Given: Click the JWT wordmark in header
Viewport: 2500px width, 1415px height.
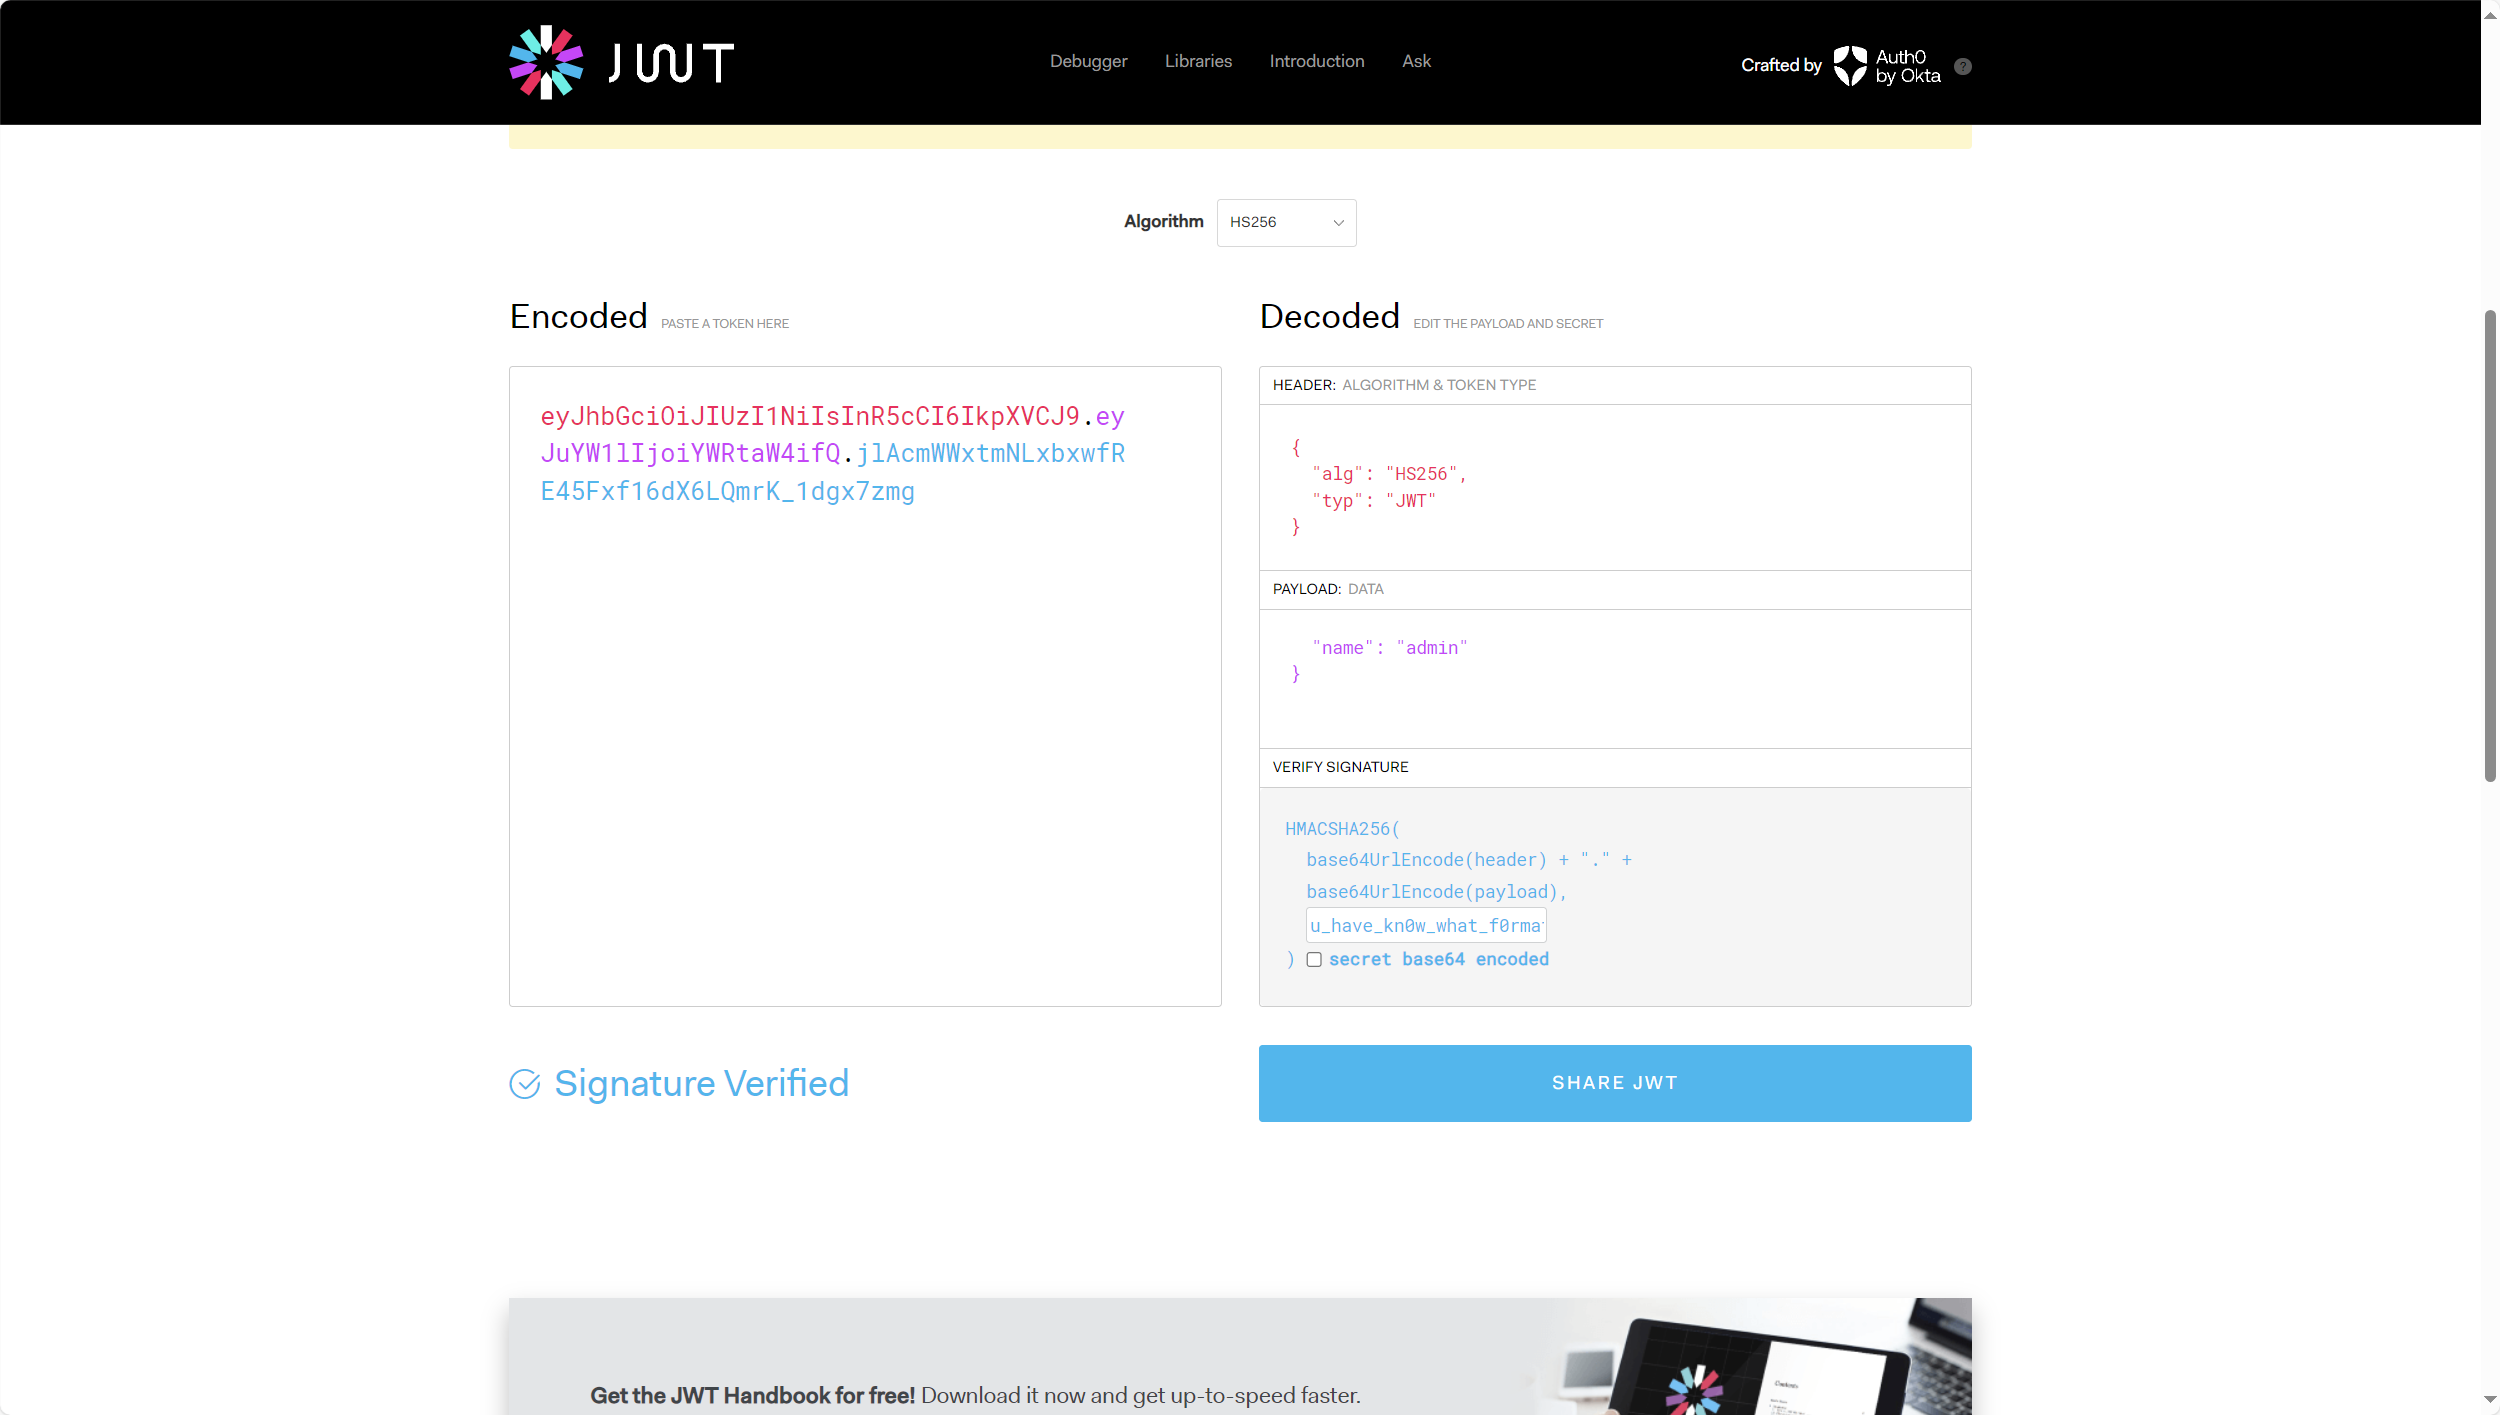Looking at the screenshot, I should click(x=671, y=63).
